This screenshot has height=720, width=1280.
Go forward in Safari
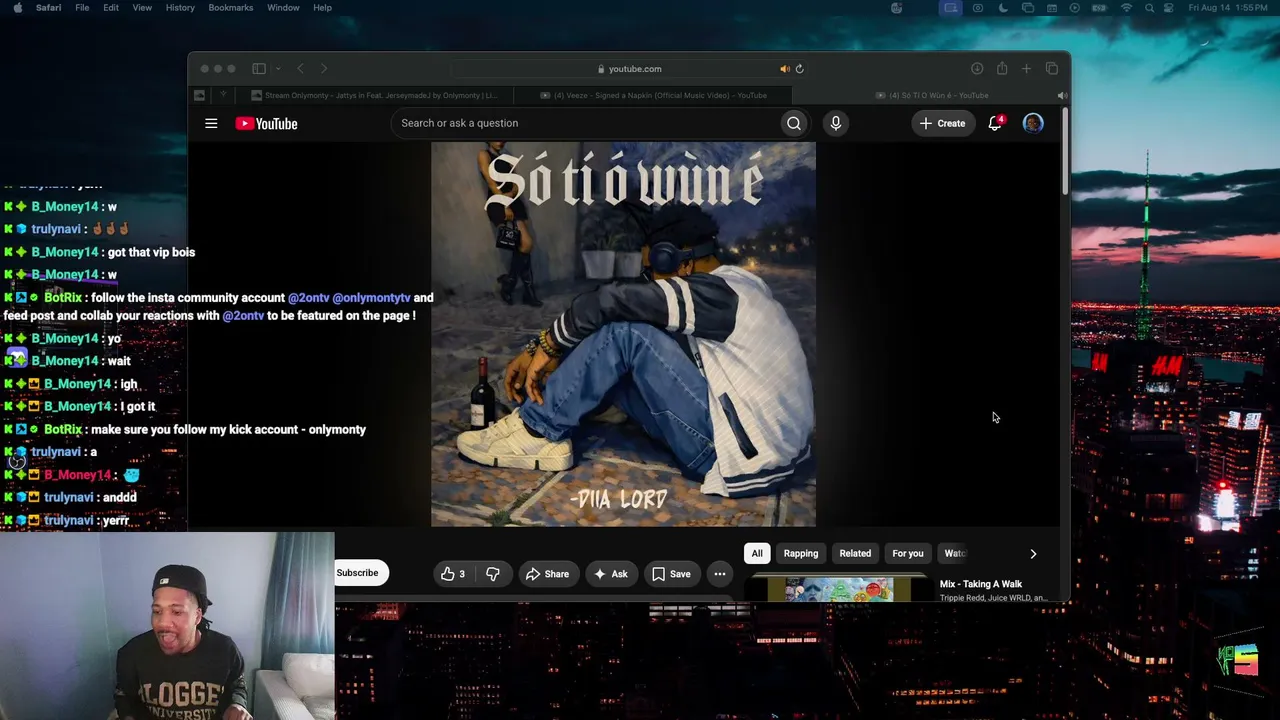coord(324,69)
